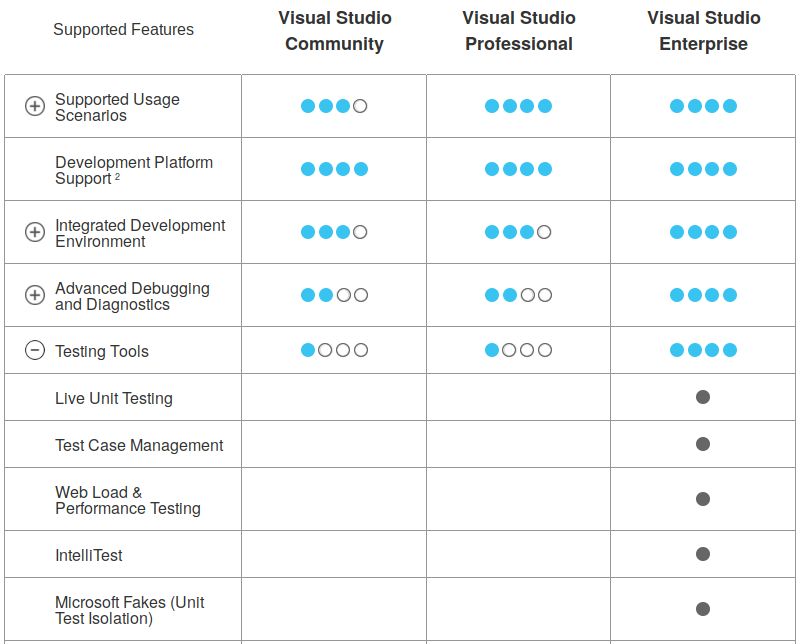Image resolution: width=801 pixels, height=644 pixels.
Task: Select Integrated Development Environment label
Action: click(140, 233)
